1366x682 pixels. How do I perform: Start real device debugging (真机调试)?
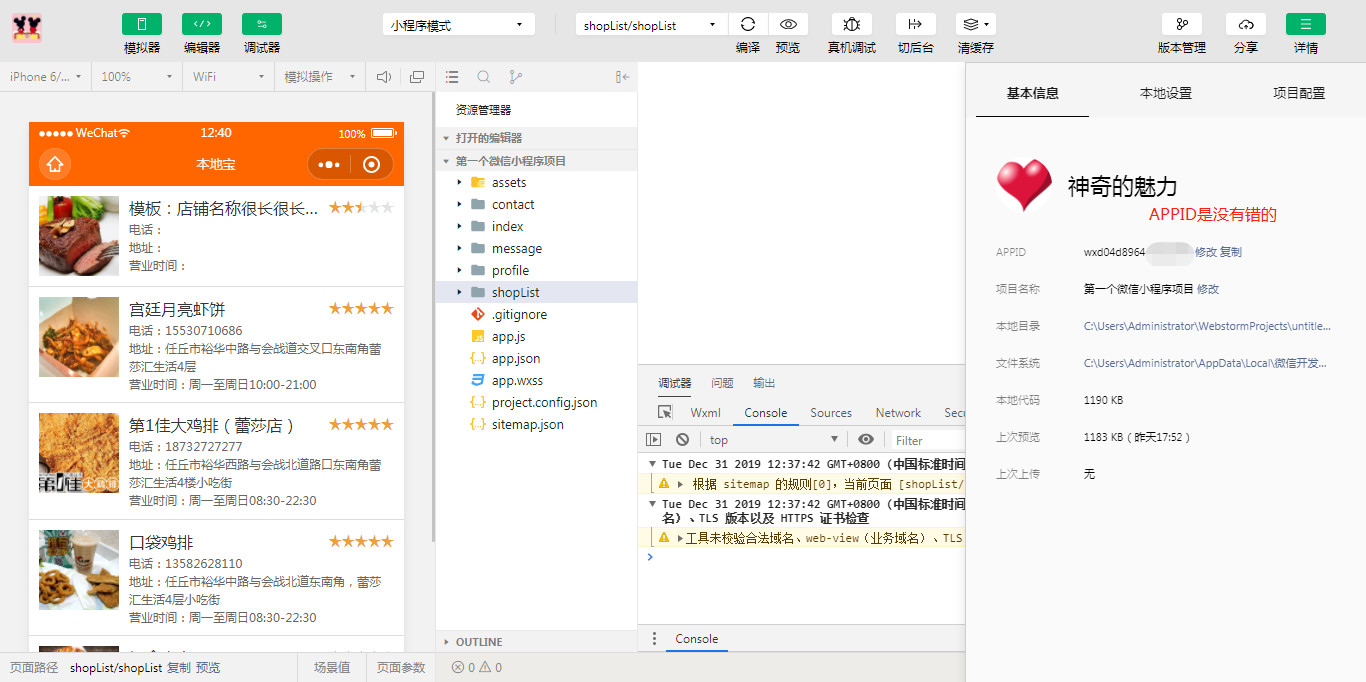[852, 24]
